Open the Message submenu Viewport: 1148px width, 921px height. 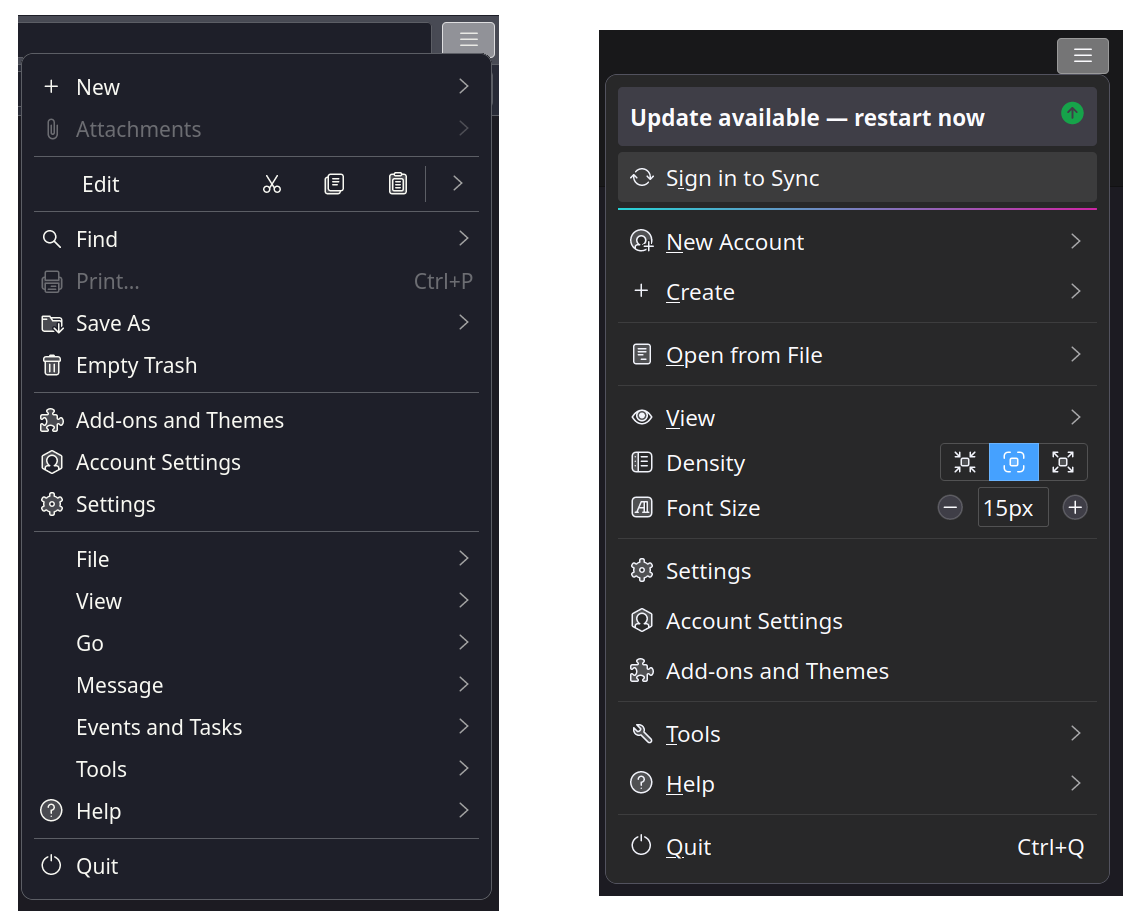click(120, 685)
